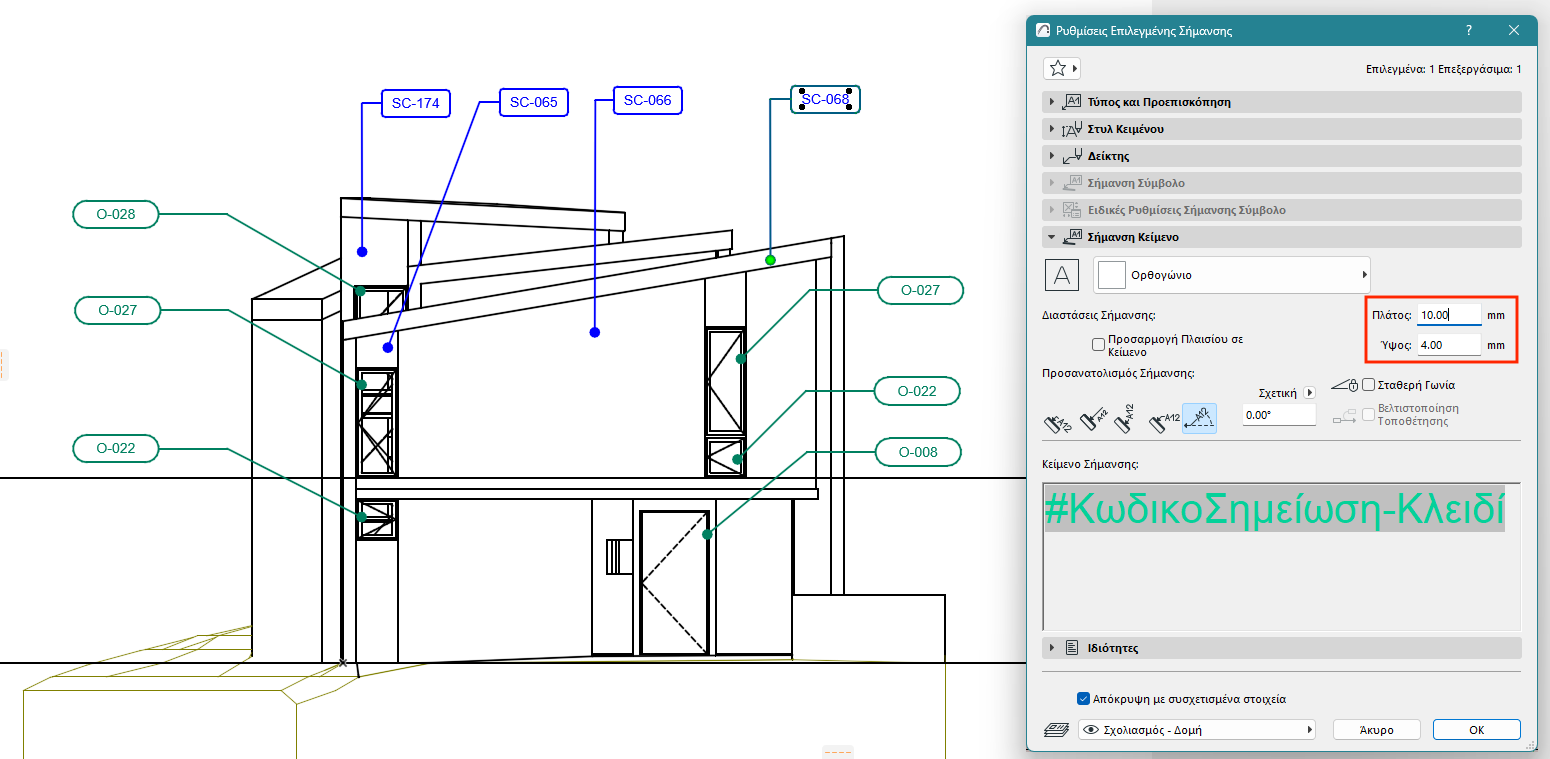1550x759 pixels.
Task: Select second label orientation icon
Action: pos(1094,421)
